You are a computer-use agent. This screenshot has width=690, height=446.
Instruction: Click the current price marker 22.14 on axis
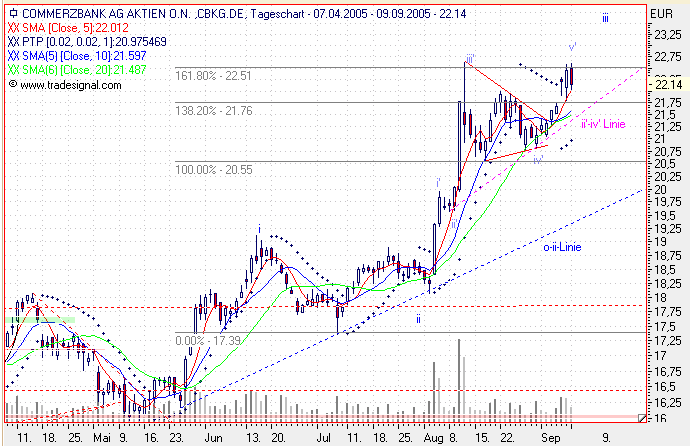[x=668, y=84]
